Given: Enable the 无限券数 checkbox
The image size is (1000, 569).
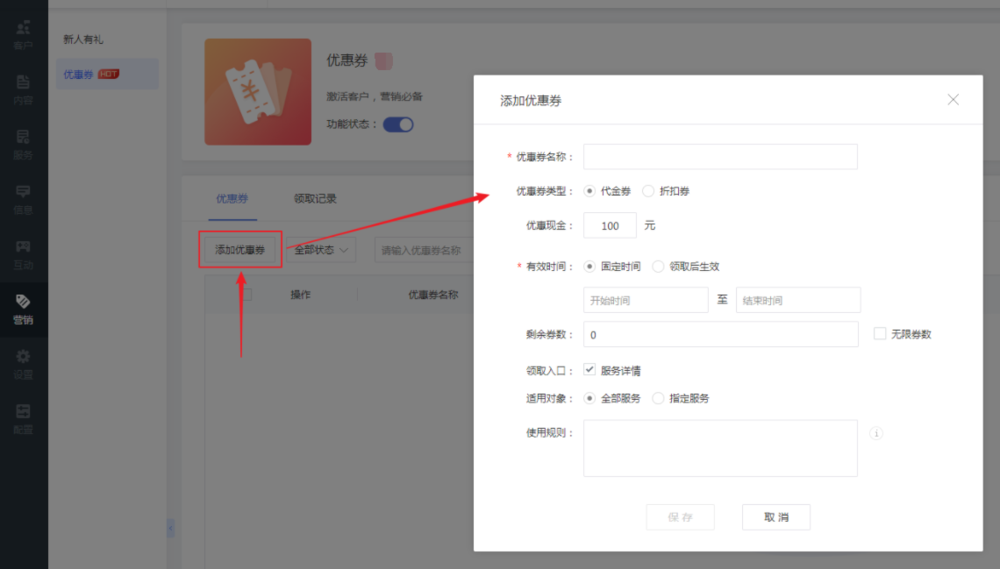Looking at the screenshot, I should (880, 334).
